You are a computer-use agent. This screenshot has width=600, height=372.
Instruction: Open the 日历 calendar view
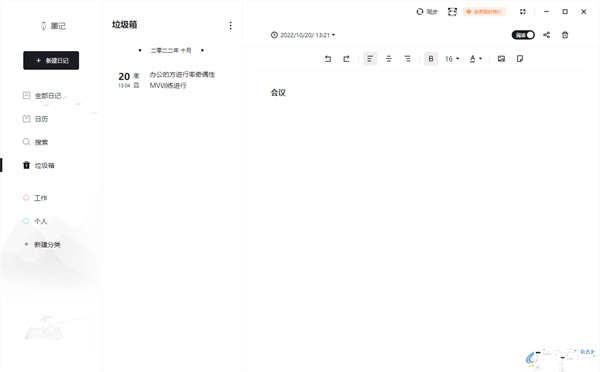coord(35,119)
